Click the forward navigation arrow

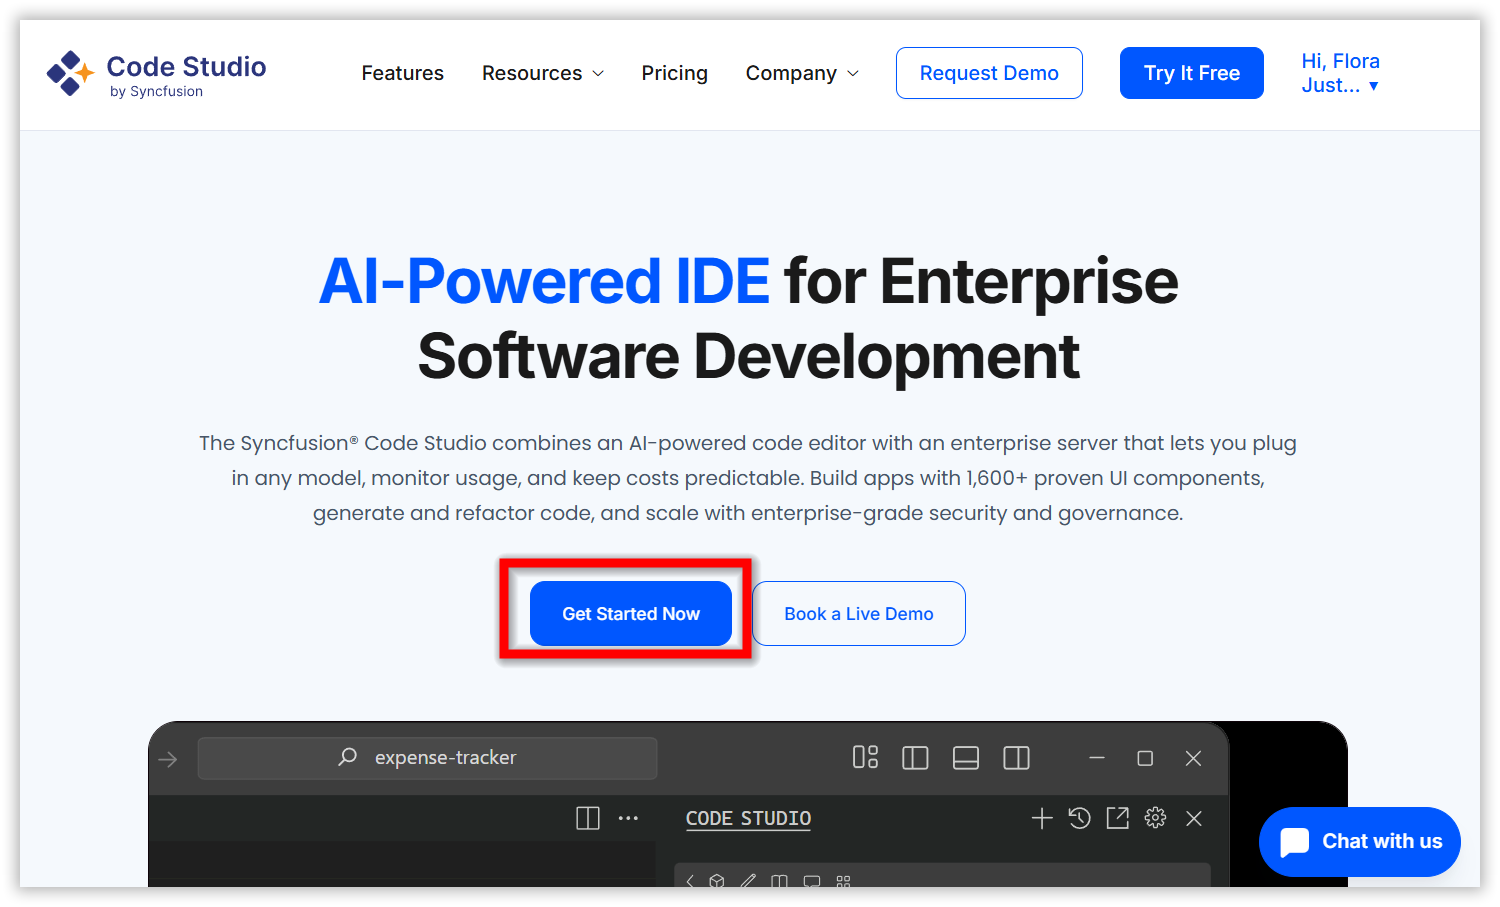pos(168,759)
